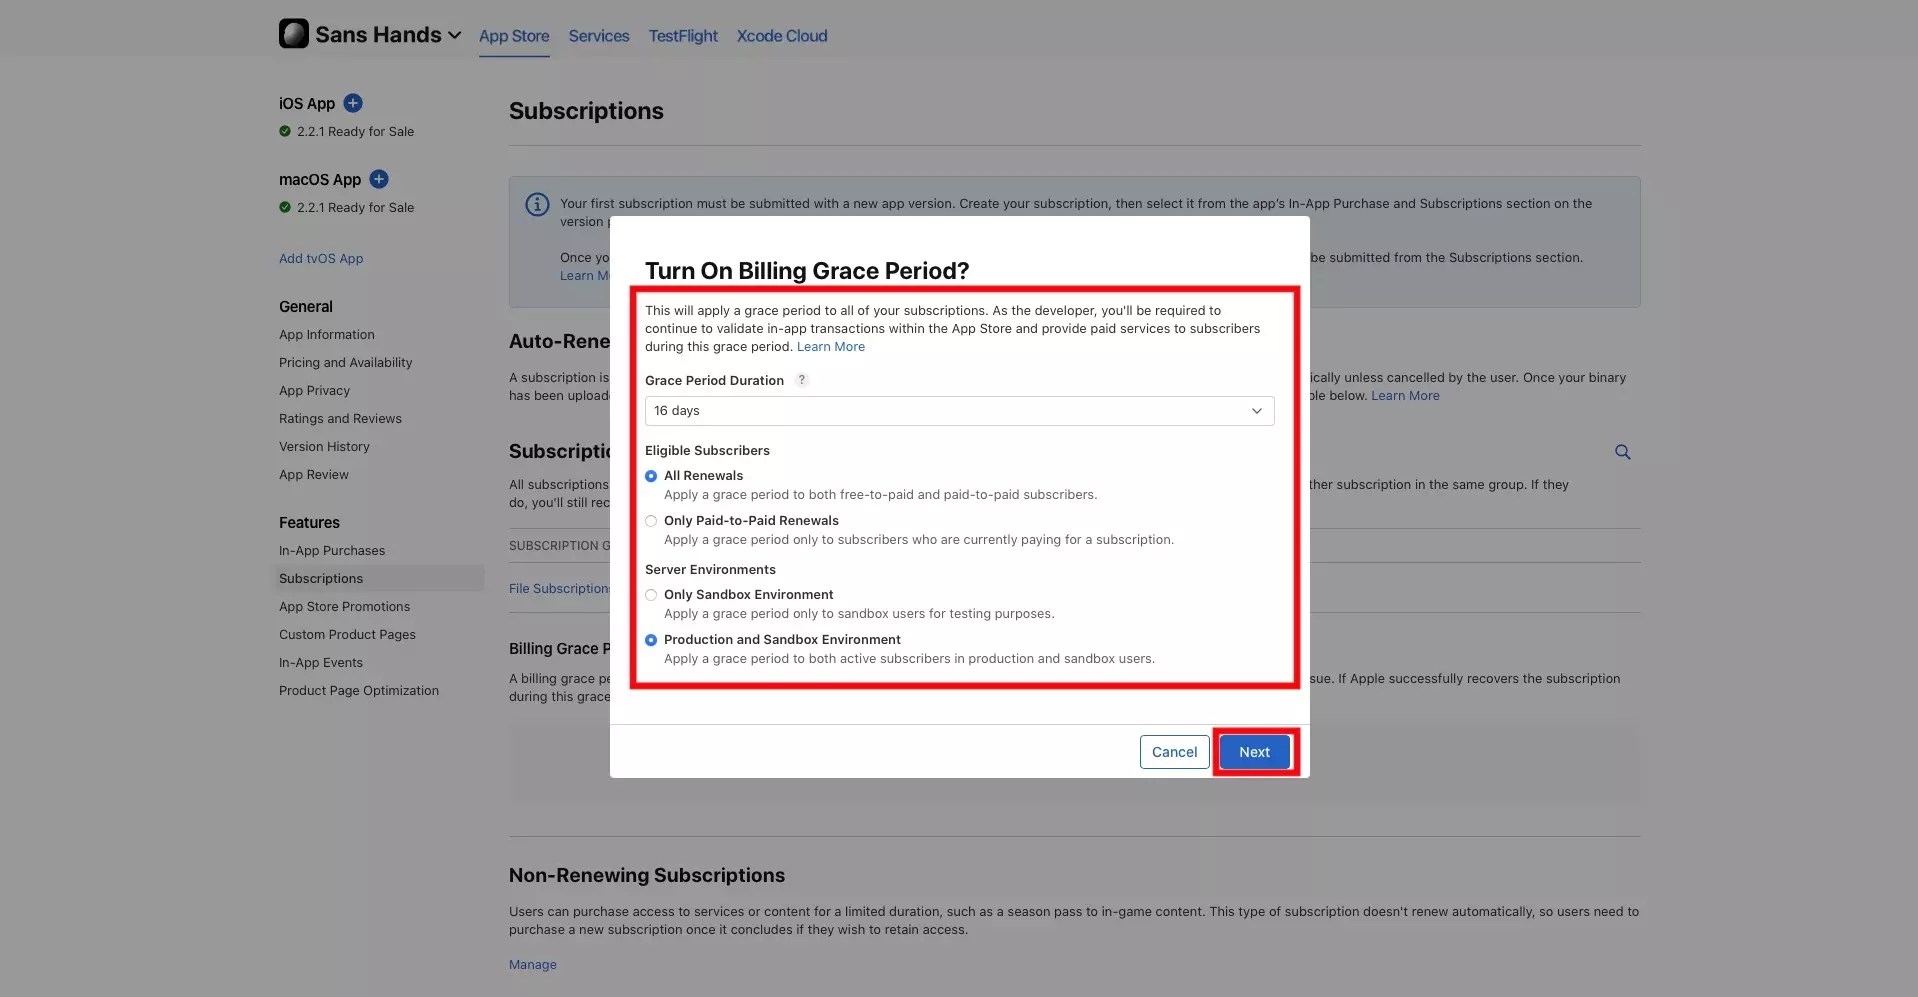
Task: Open Pricing and Availability in sidebar
Action: click(x=345, y=363)
